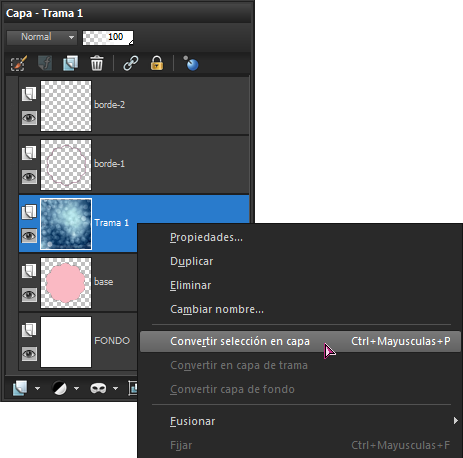Click the opacity 100 slider field

coord(108,37)
